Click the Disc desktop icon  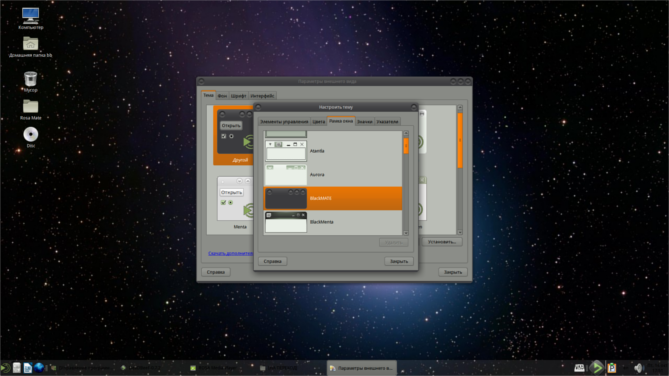pyautogui.click(x=30, y=136)
